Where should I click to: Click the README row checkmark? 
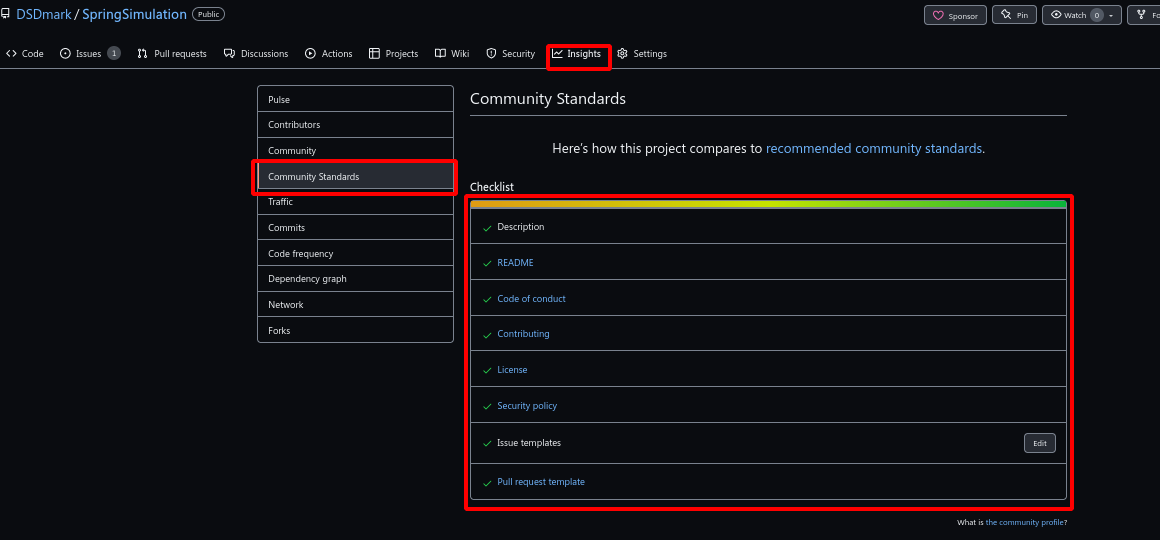pos(487,263)
